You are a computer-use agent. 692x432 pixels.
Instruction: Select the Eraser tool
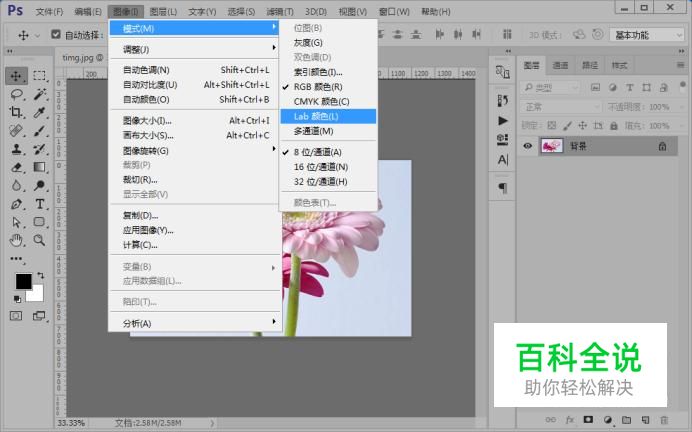[x=17, y=167]
